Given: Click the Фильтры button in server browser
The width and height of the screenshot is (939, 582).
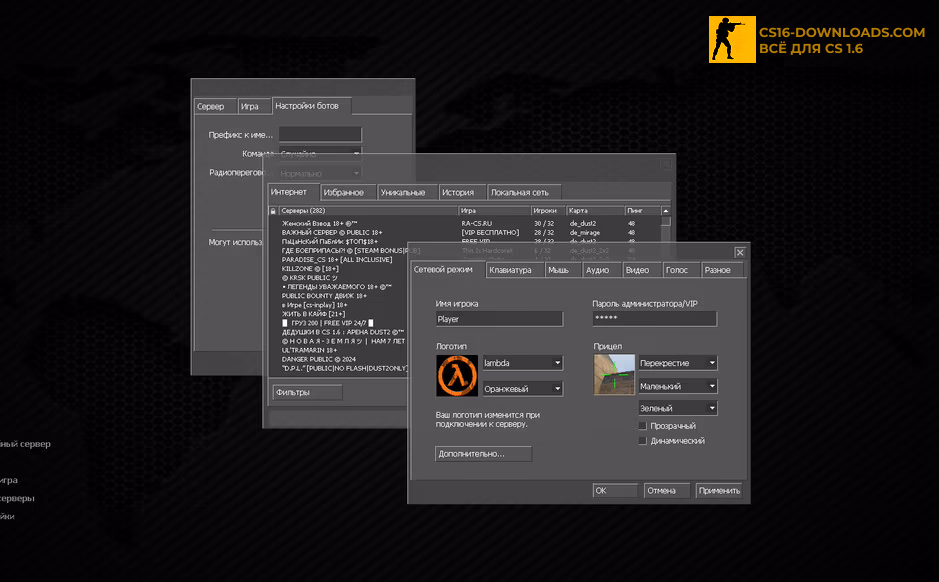Looking at the screenshot, I should click(x=308, y=392).
